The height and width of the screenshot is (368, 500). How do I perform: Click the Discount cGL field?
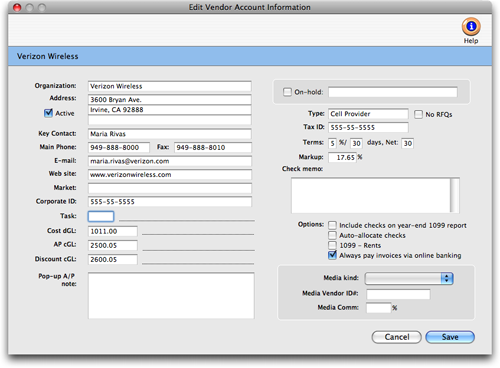click(113, 259)
